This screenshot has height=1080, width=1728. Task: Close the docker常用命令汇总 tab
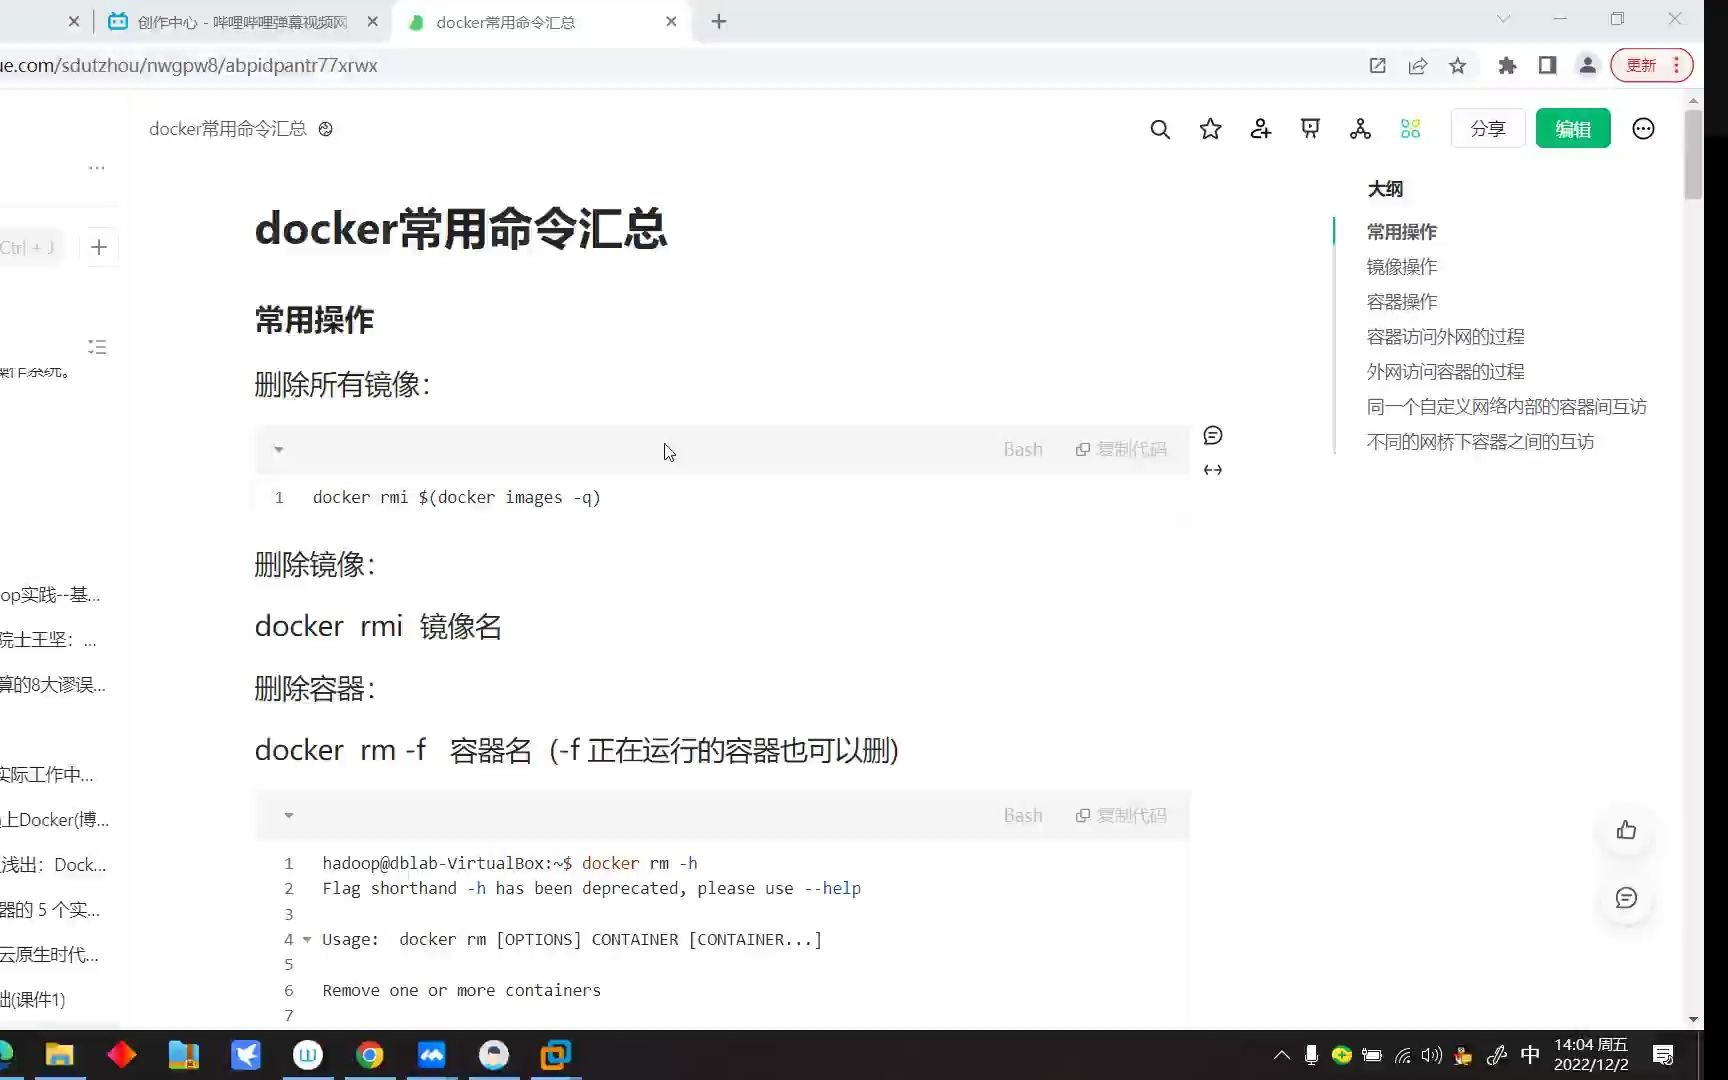click(671, 22)
